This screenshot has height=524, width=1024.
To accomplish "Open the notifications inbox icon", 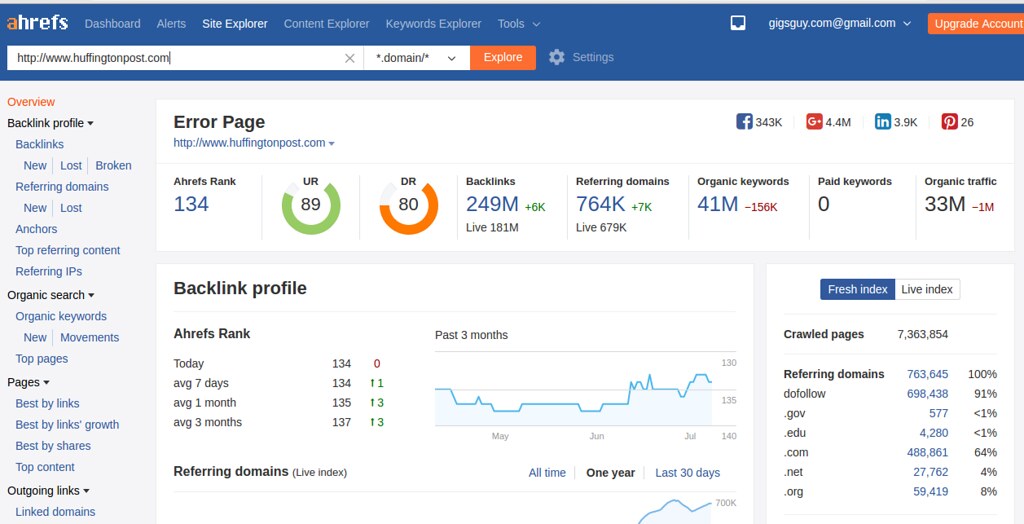I will [738, 23].
